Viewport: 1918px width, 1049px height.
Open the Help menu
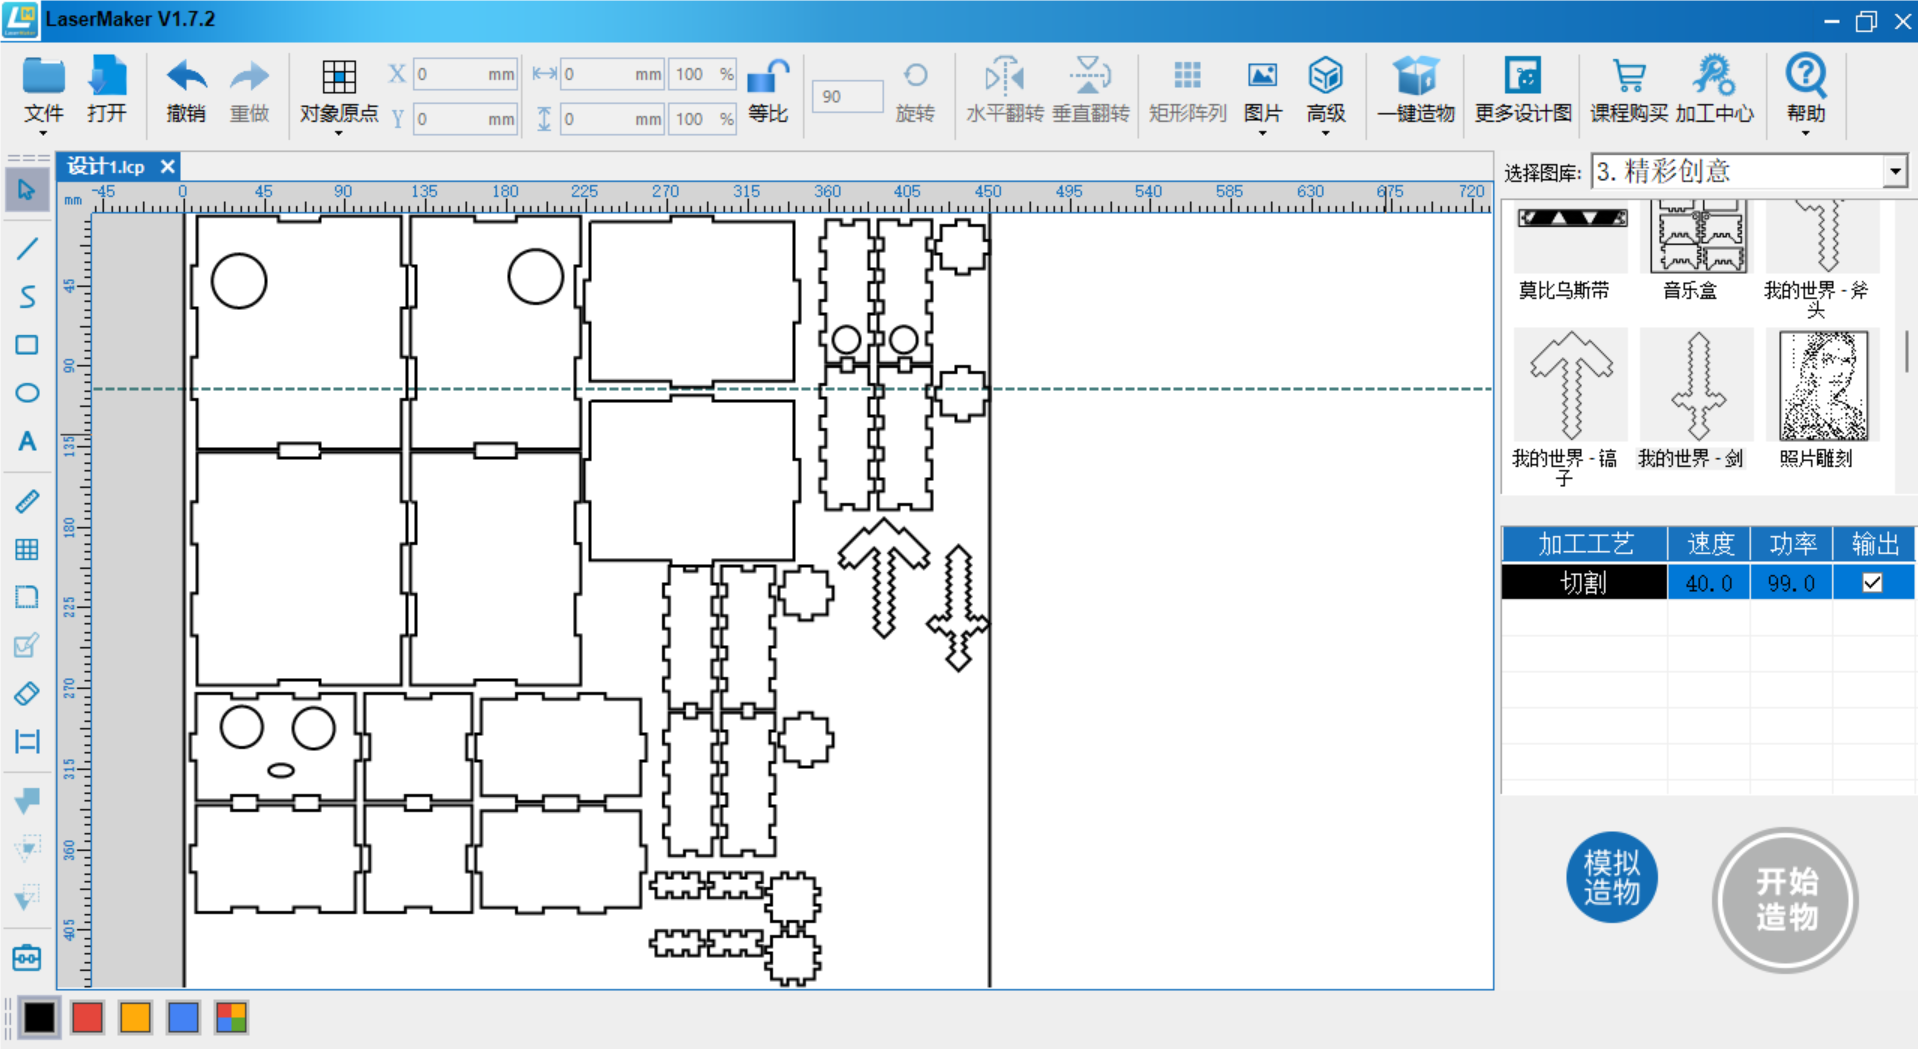tap(1805, 90)
